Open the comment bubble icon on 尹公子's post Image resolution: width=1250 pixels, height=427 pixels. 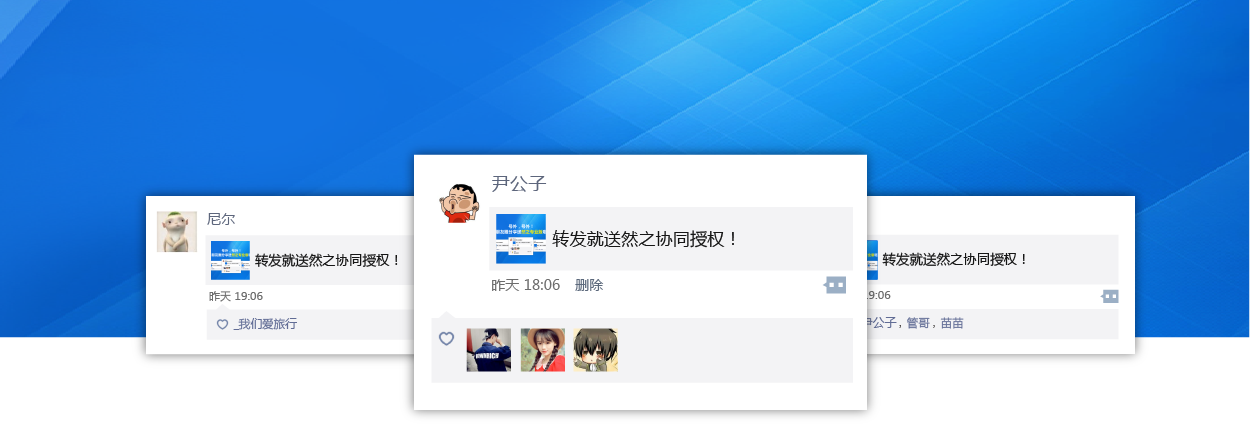point(836,285)
